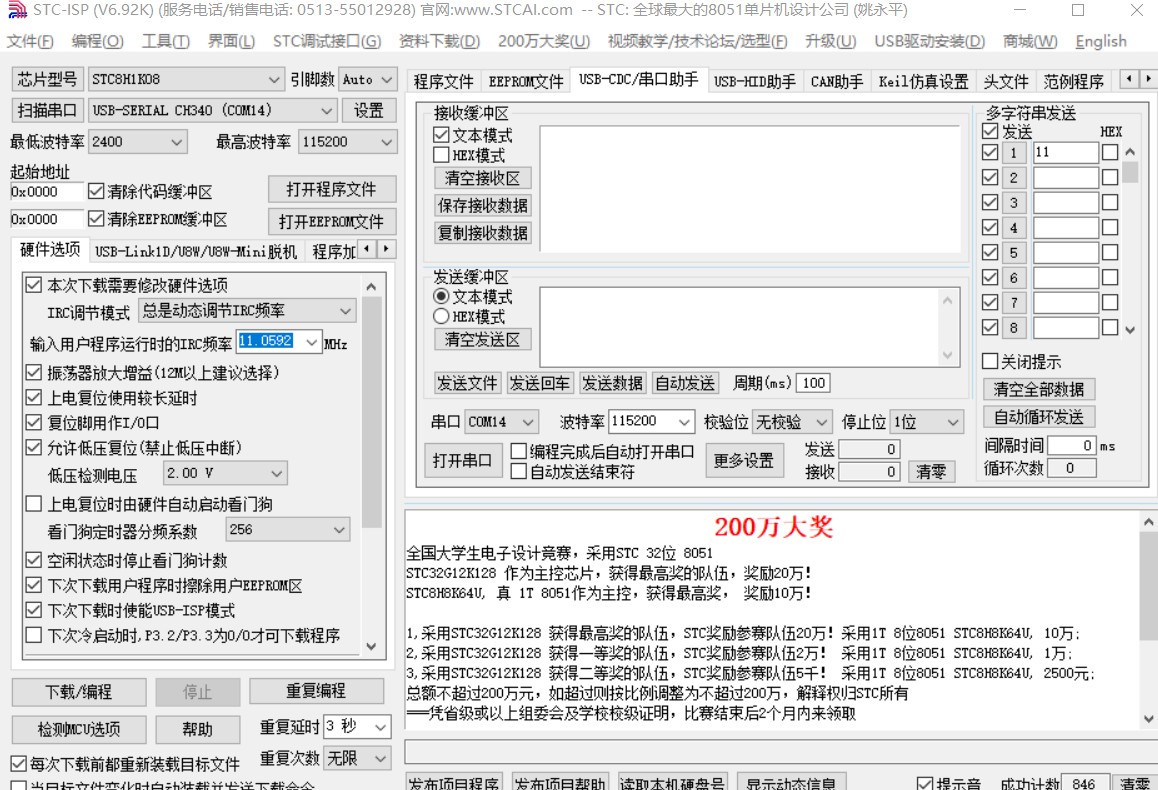Click left arrow next to 程序加 tab
The width and height of the screenshot is (1158, 790).
click(367, 250)
